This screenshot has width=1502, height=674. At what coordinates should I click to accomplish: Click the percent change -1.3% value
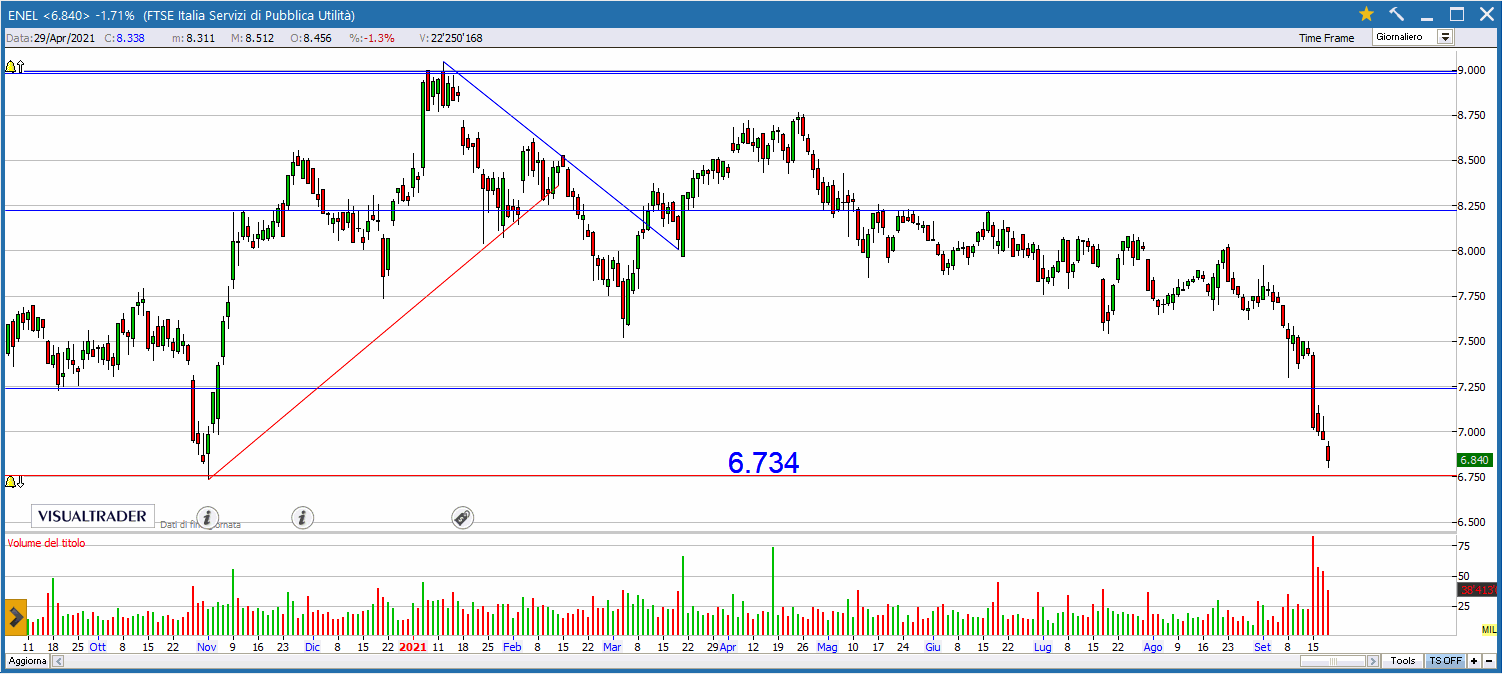(x=372, y=38)
